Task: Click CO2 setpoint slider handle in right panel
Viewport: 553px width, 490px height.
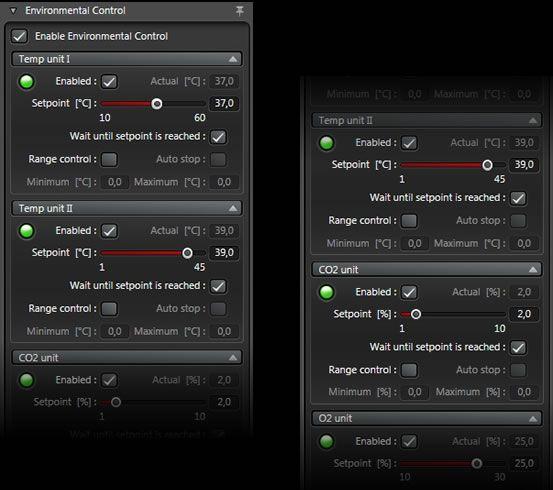Action: click(416, 314)
